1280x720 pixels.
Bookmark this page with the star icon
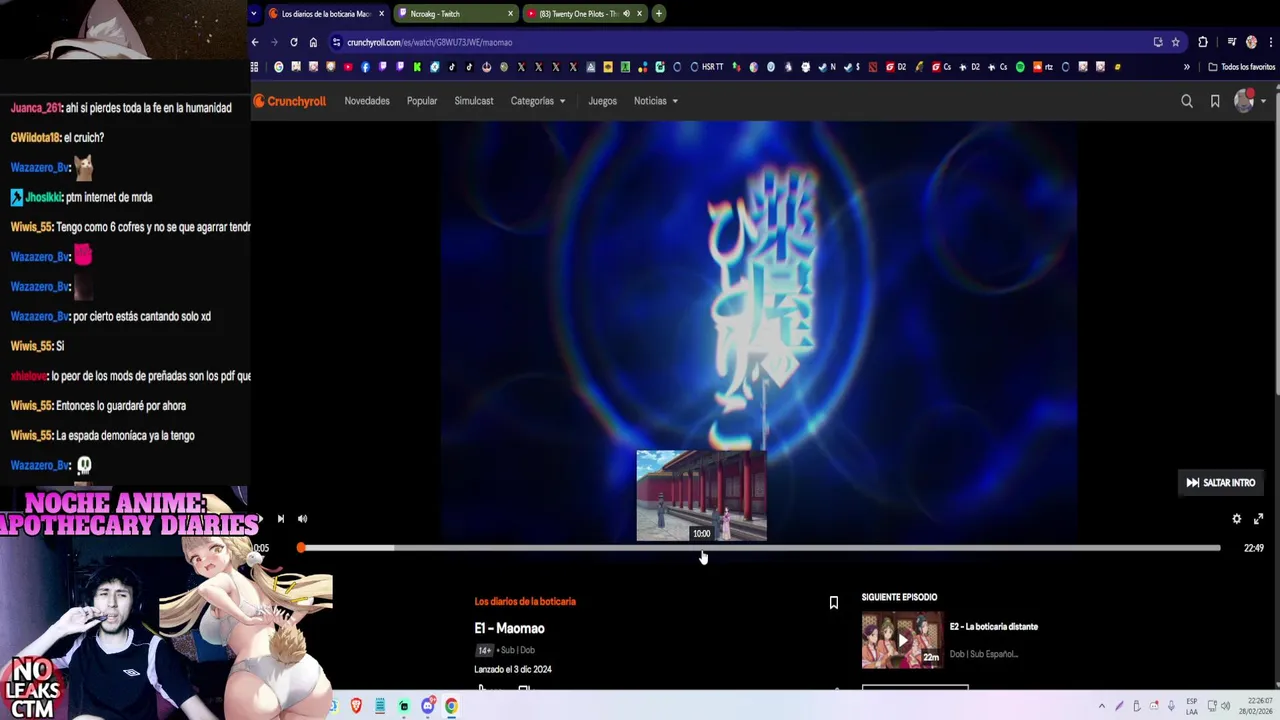1176,42
